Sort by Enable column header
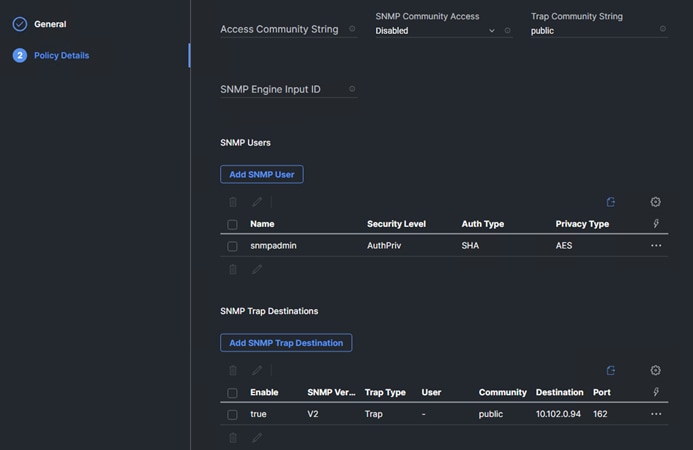Screen dimensions: 693x450 coord(264,392)
